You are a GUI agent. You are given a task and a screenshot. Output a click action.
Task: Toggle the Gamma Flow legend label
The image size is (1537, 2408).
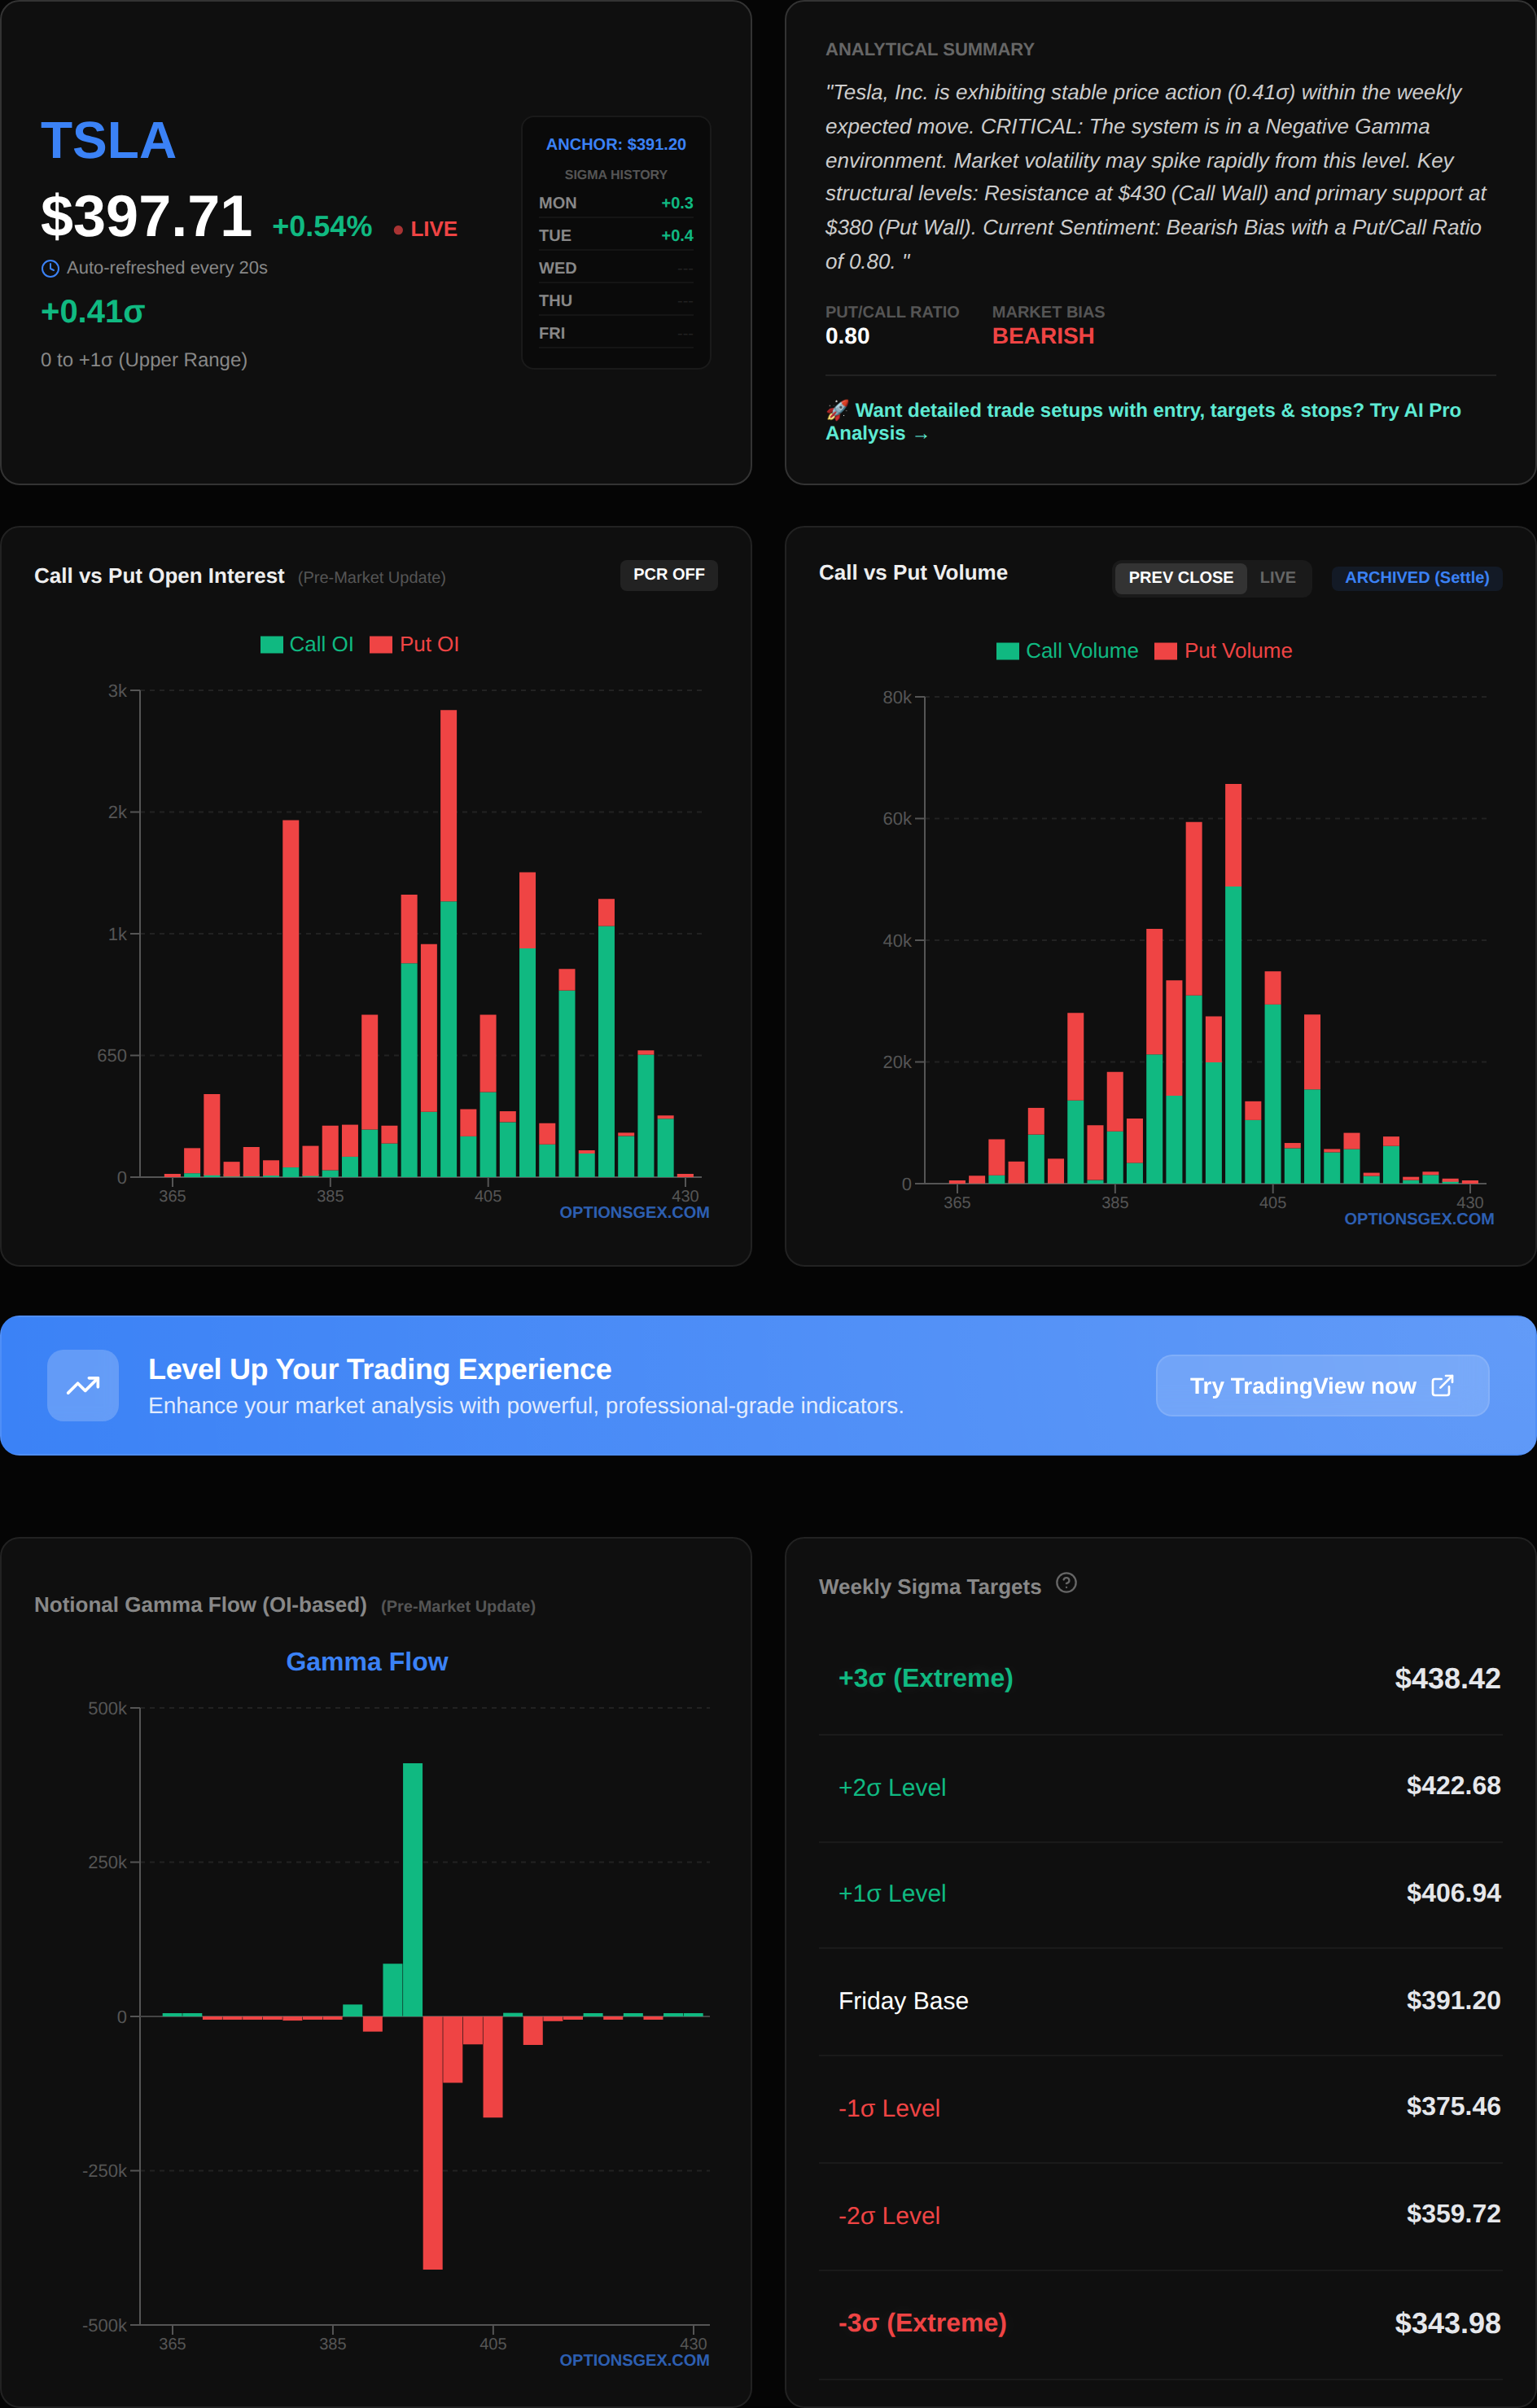pos(367,1662)
